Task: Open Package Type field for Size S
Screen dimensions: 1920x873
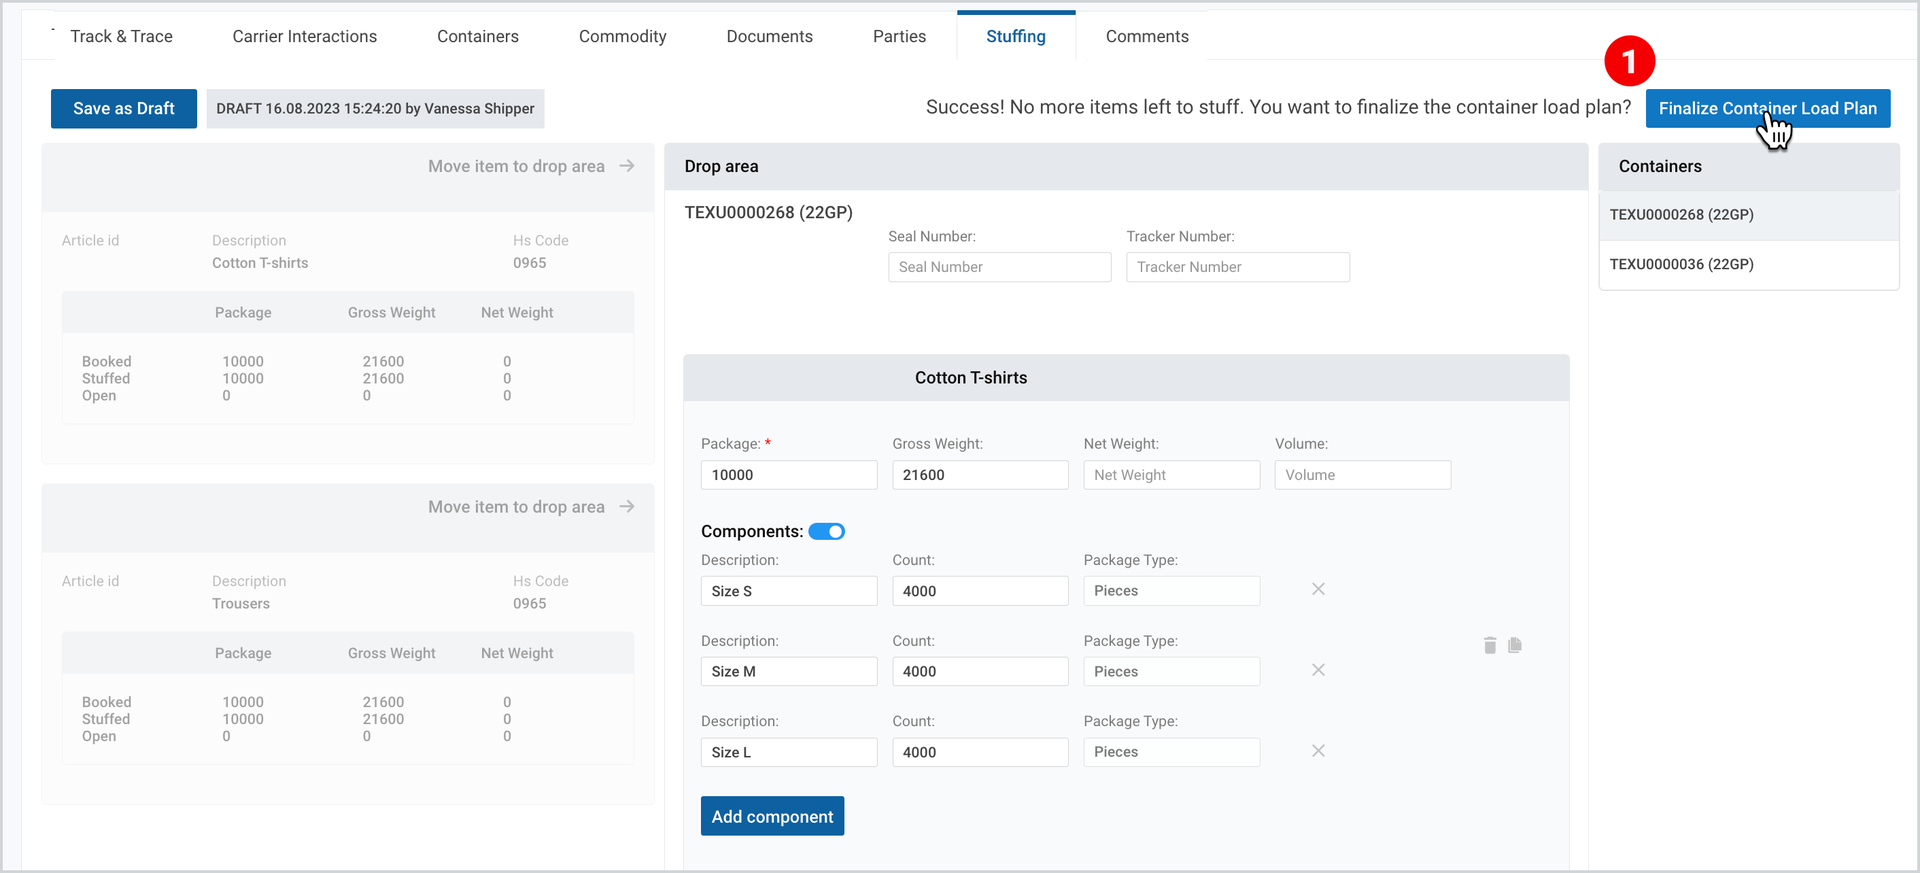Action: click(1172, 591)
